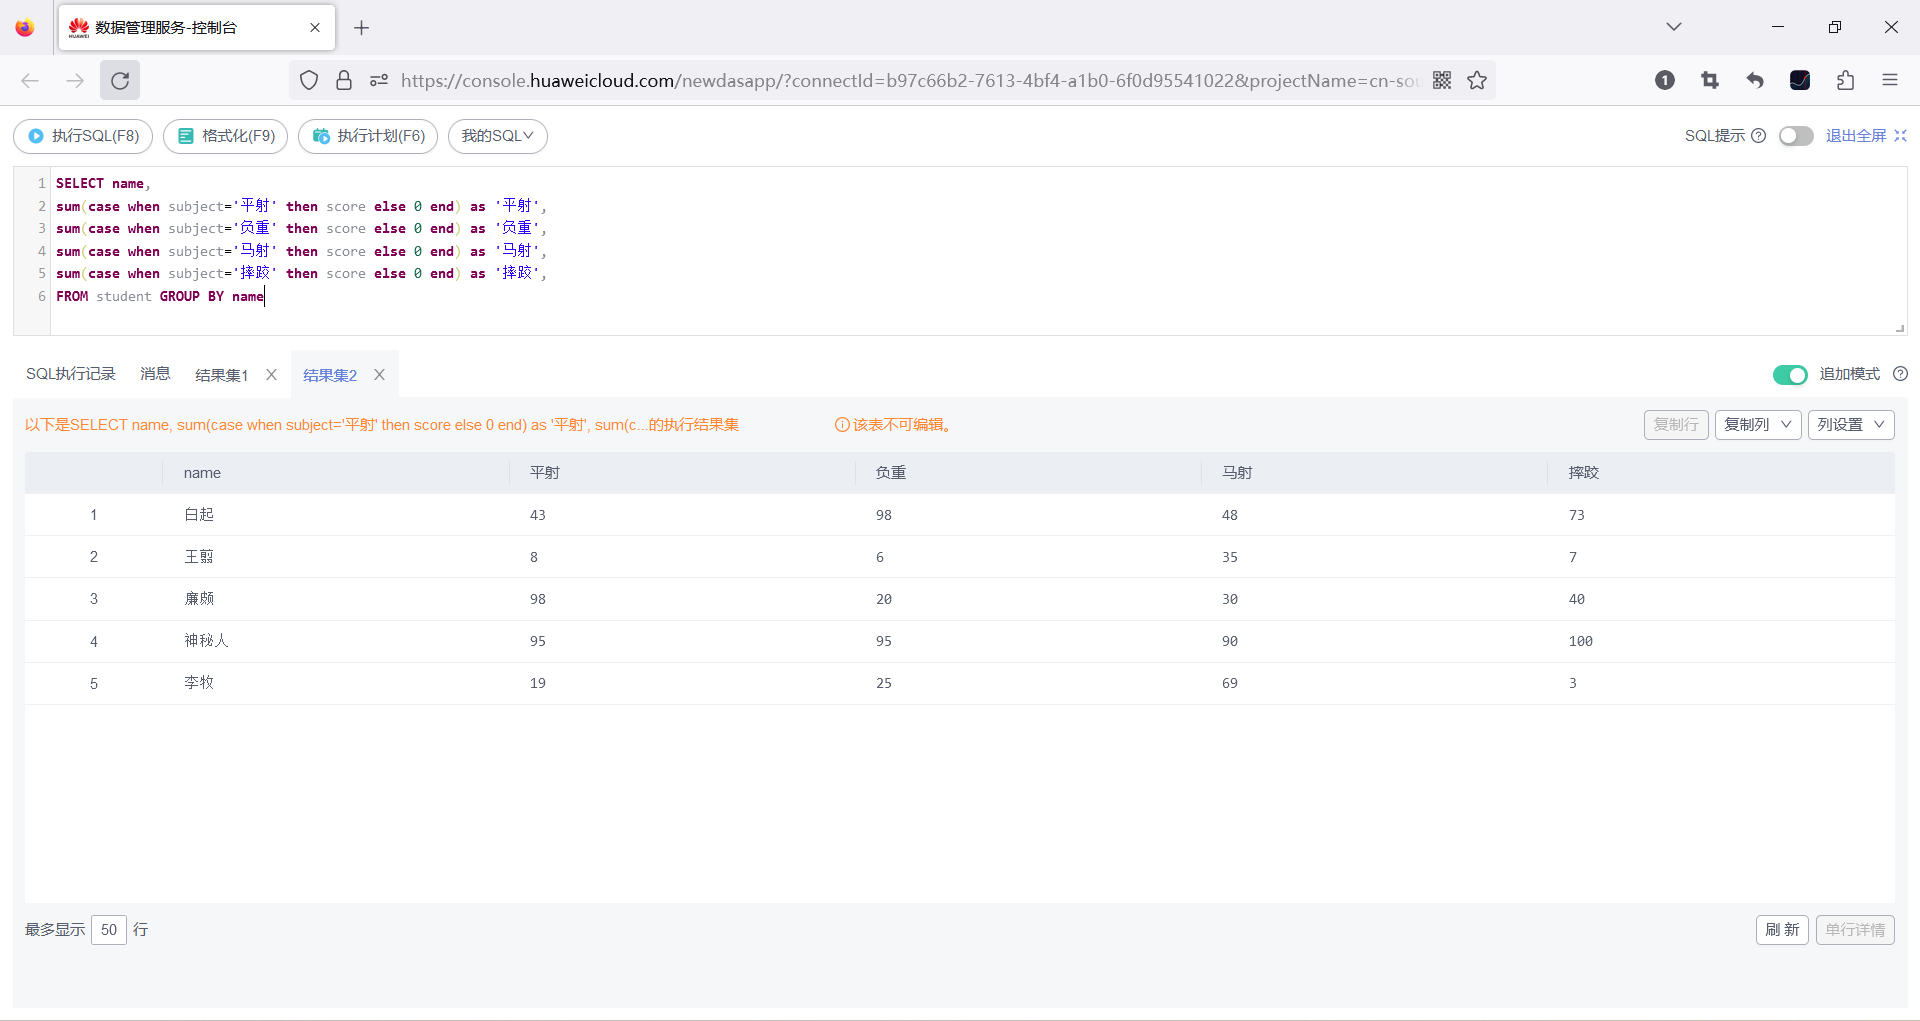Open the circled number one extension icon
The width and height of the screenshot is (1920, 1021).
tap(1665, 80)
